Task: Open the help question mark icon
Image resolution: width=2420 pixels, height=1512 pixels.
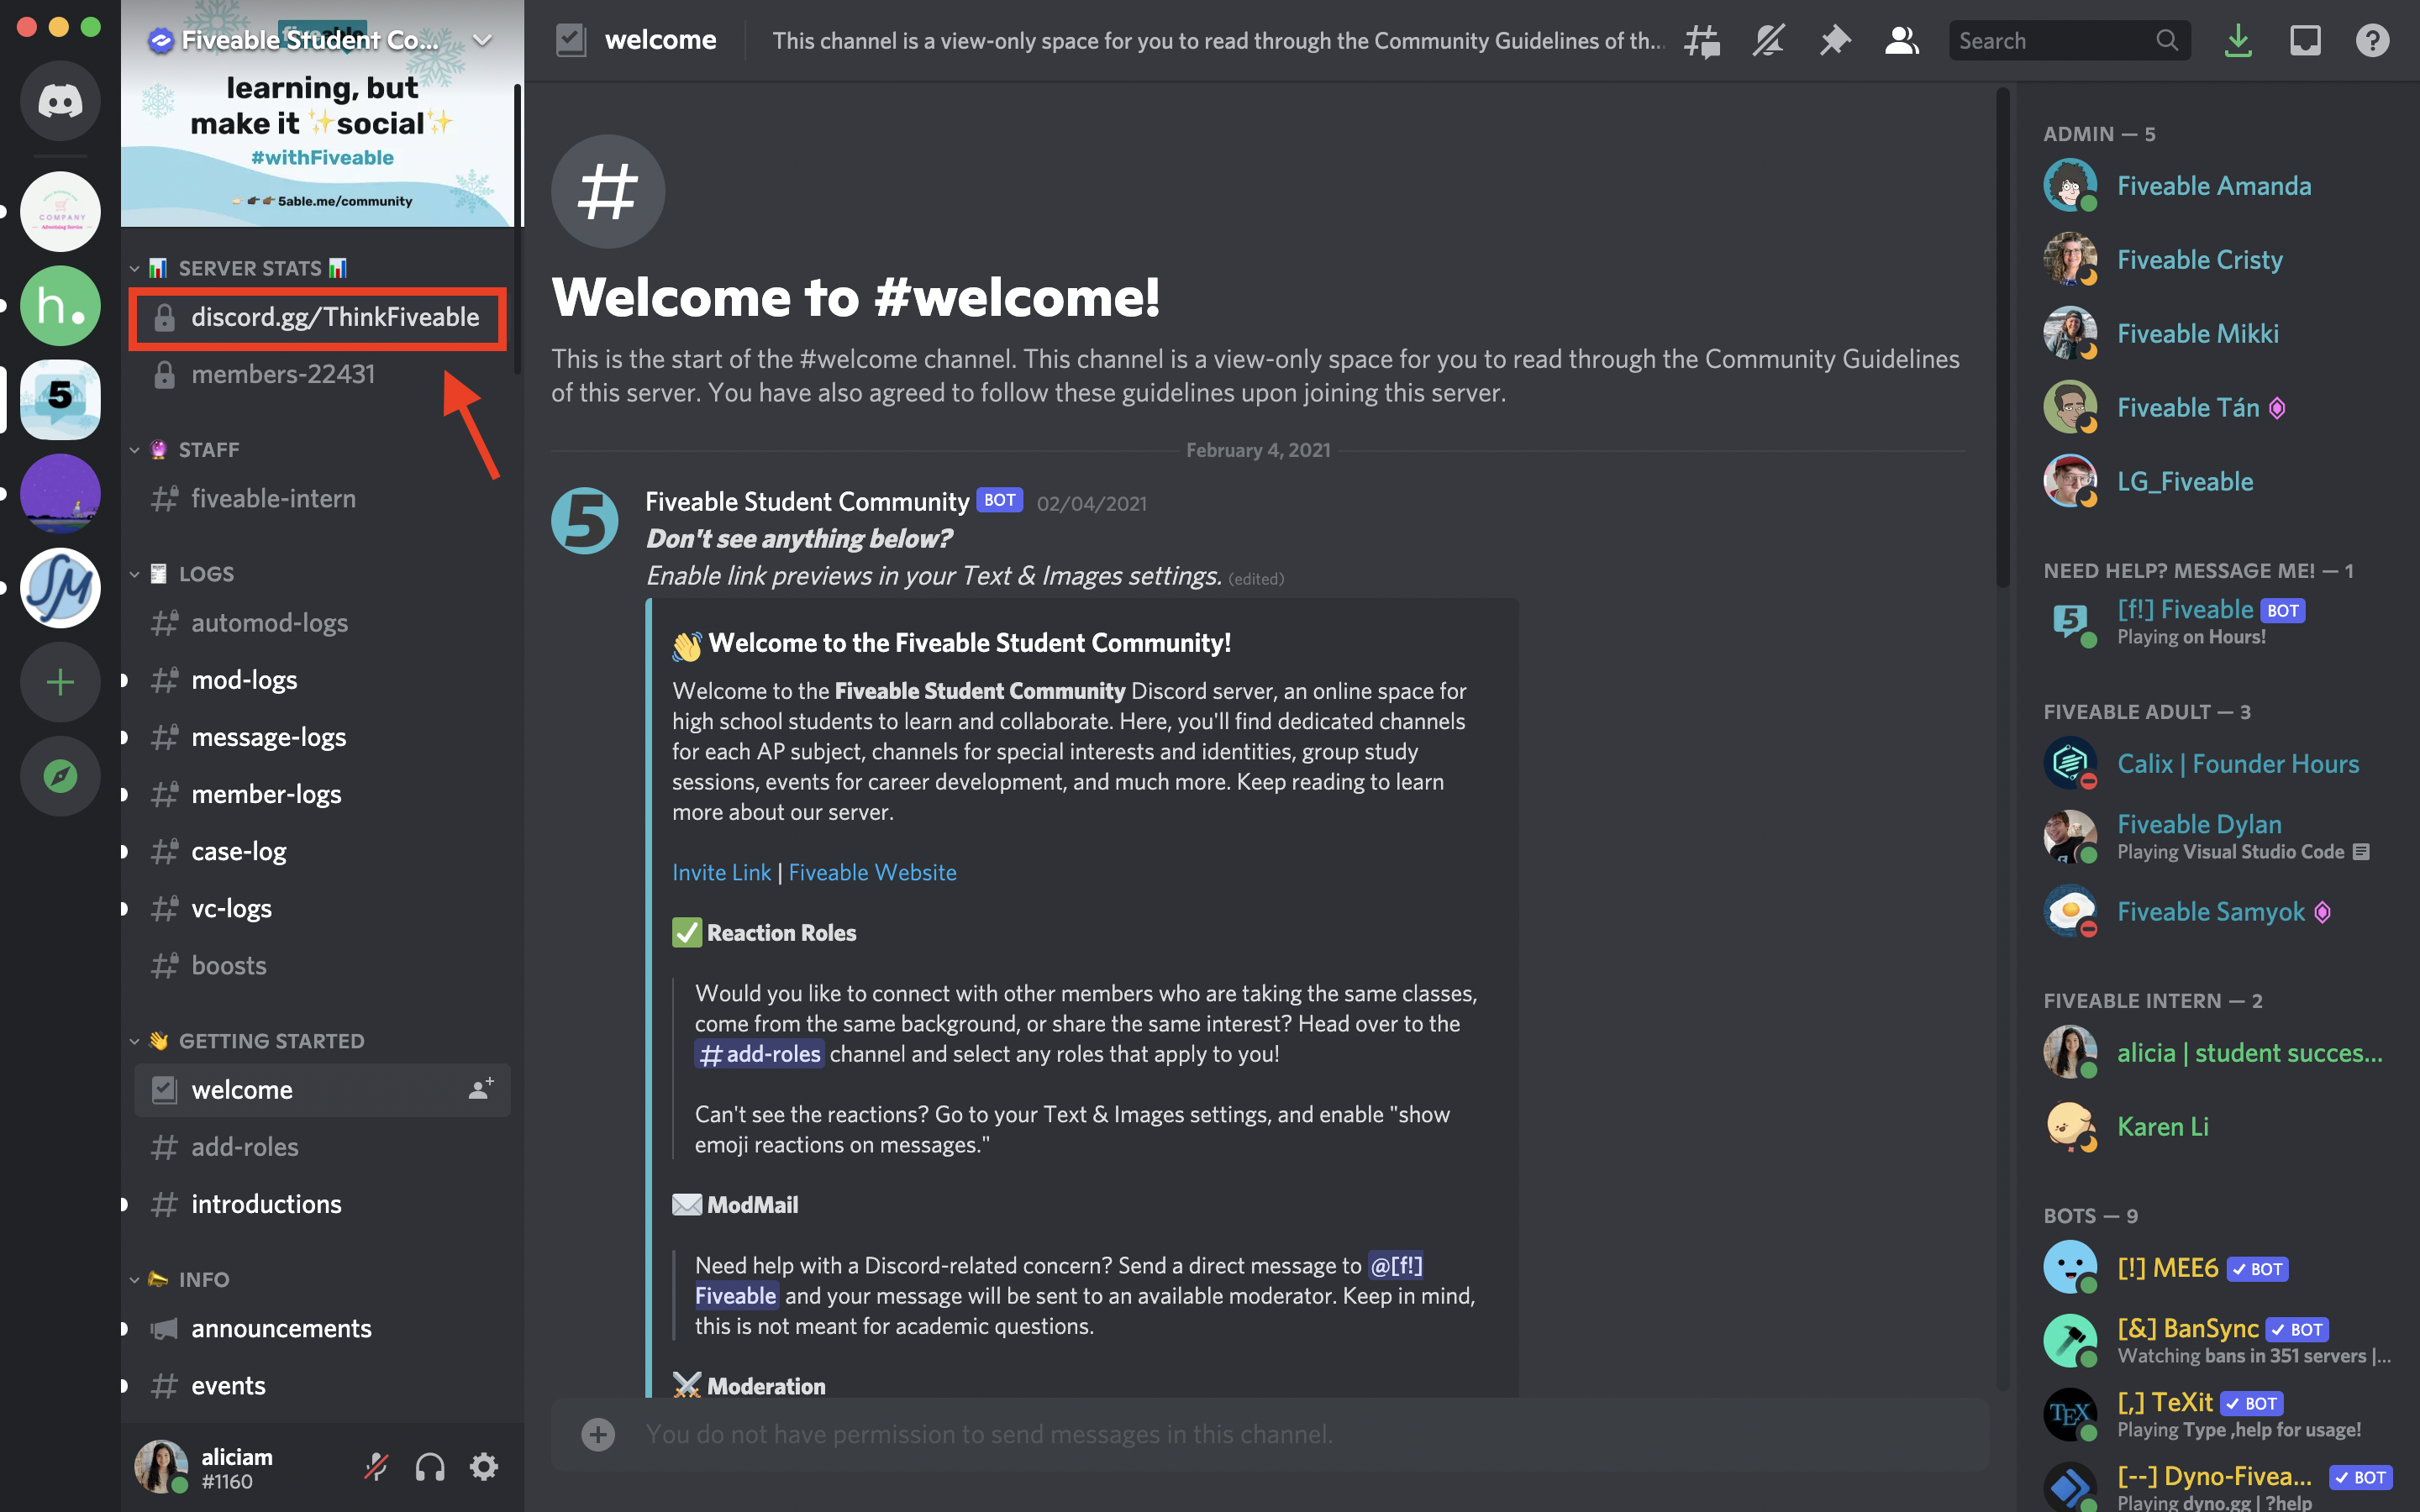Action: 2372,41
